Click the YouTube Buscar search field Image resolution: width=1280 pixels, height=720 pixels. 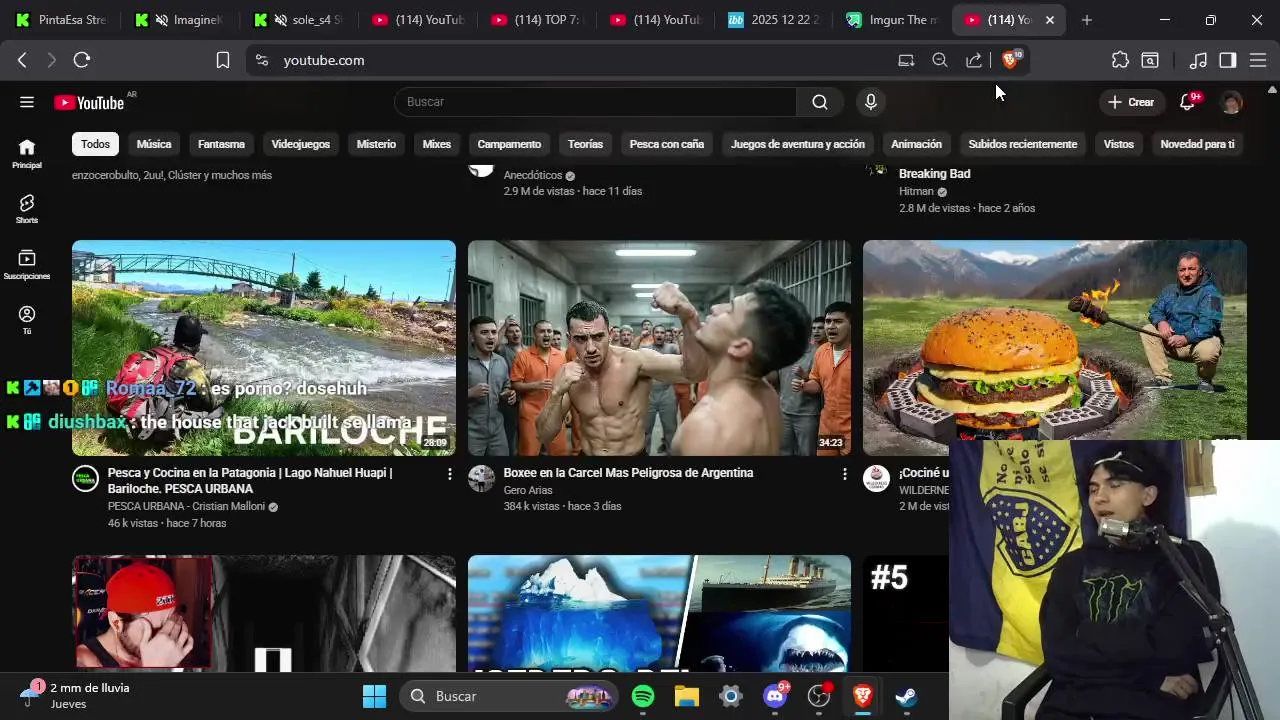595,102
